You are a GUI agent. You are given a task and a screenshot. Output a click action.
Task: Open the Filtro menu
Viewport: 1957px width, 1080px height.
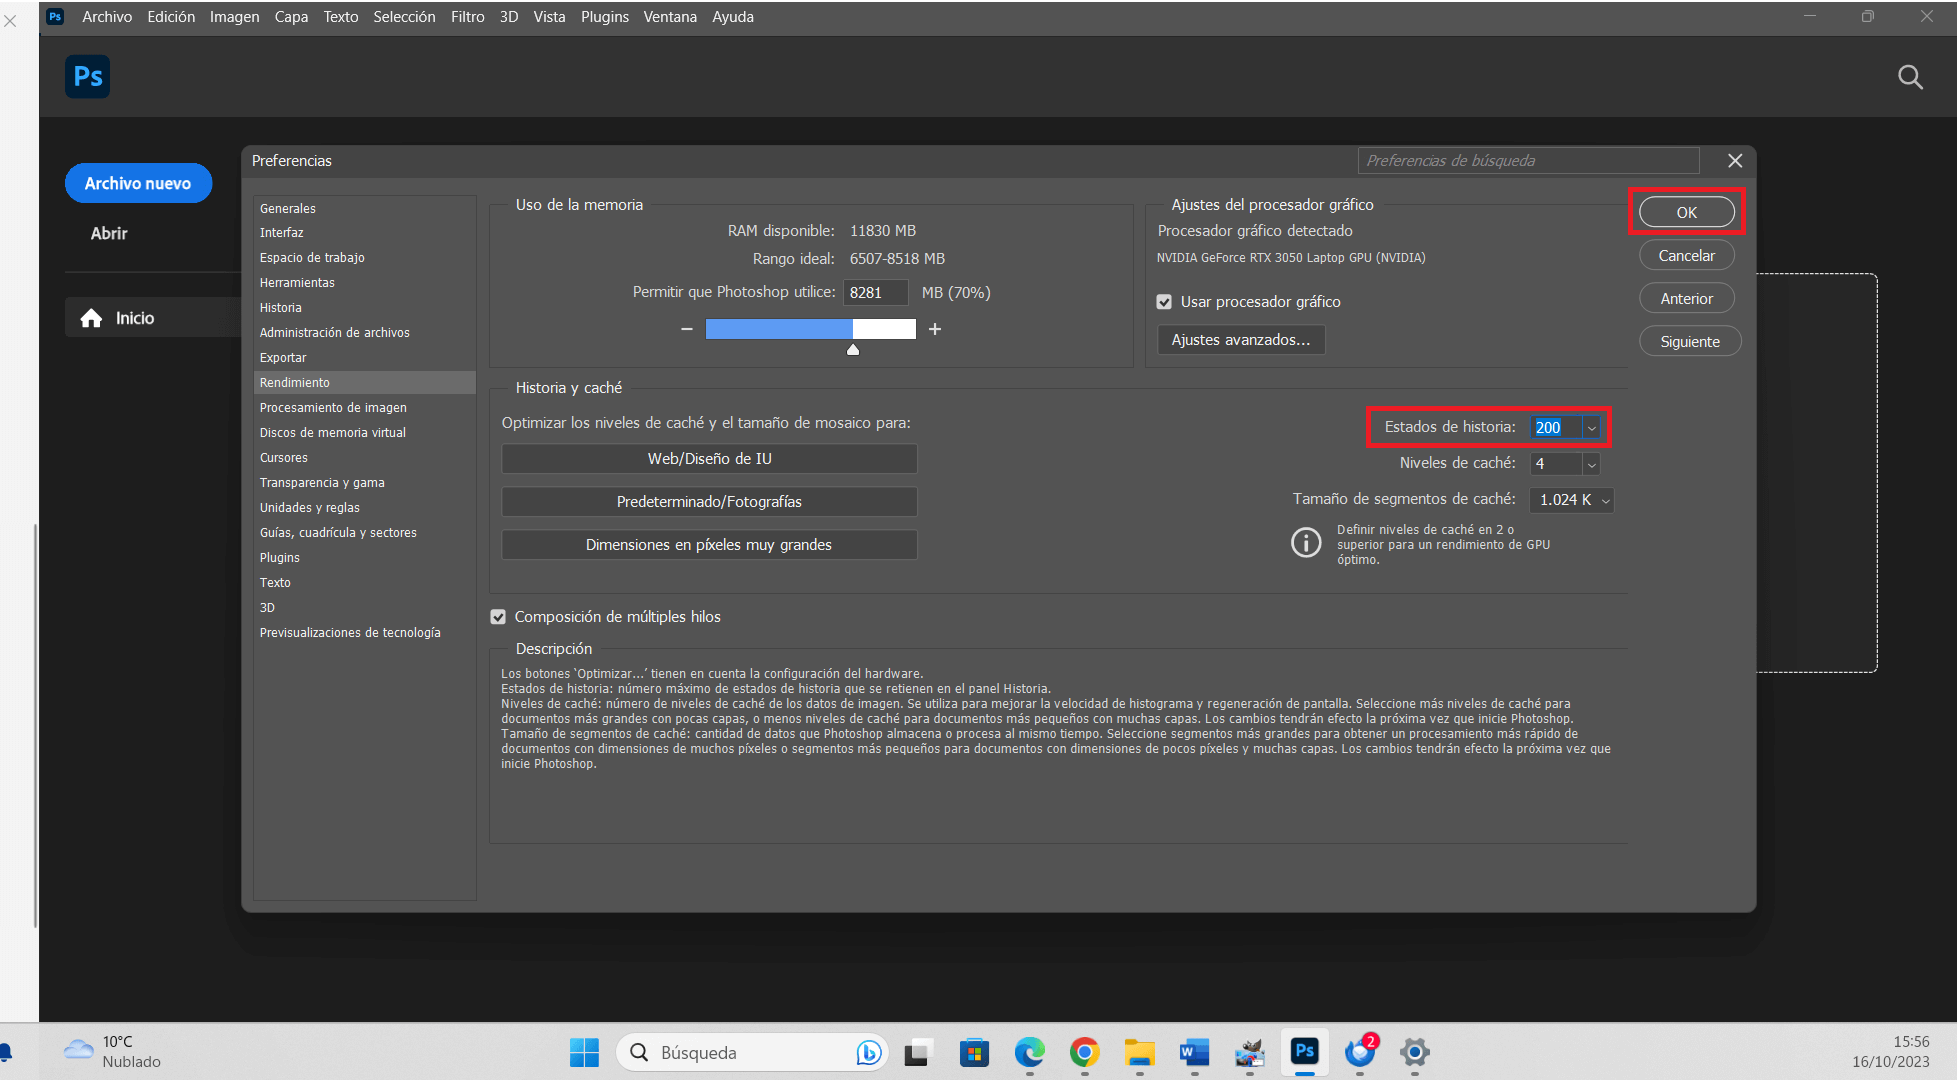(x=467, y=16)
